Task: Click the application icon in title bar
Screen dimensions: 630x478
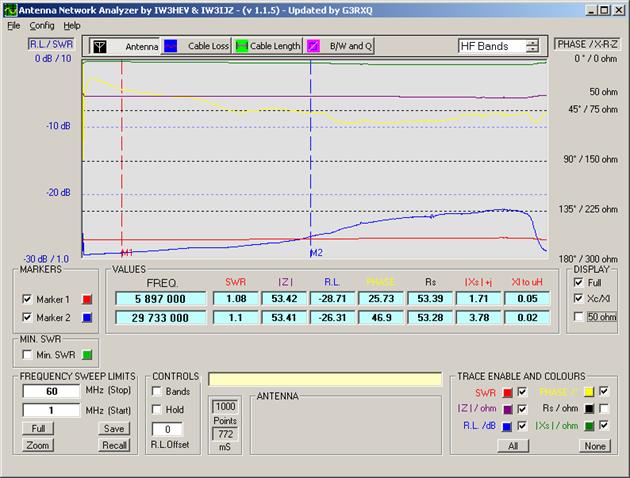Action: (9, 9)
